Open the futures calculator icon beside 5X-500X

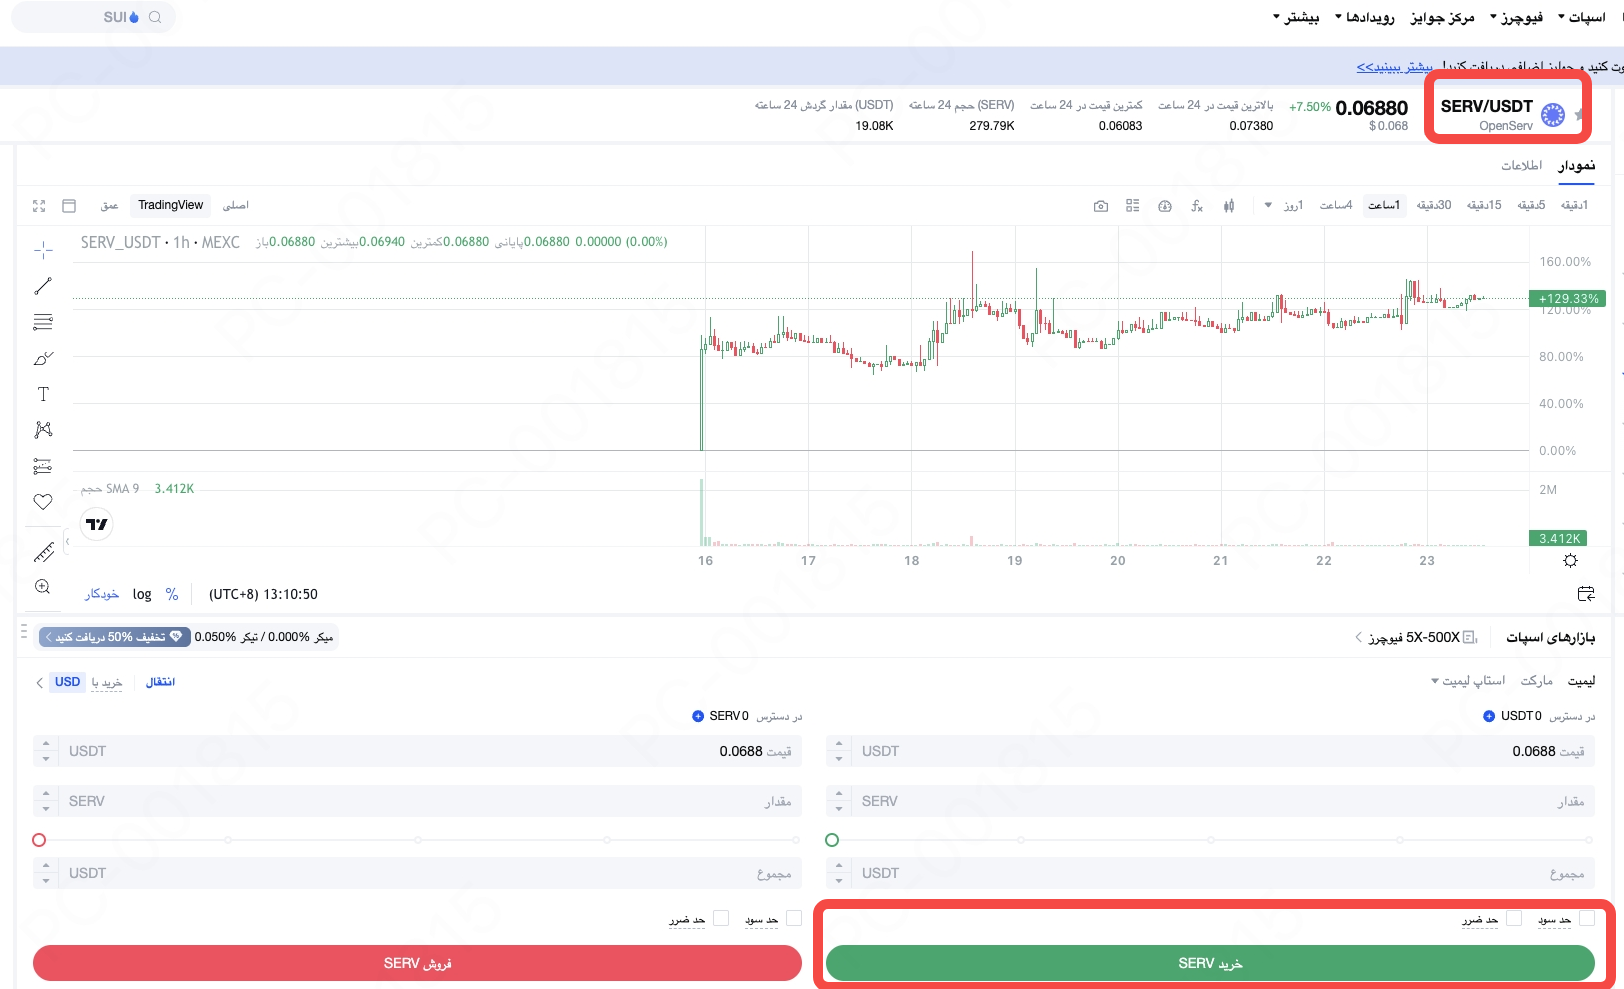[1470, 637]
